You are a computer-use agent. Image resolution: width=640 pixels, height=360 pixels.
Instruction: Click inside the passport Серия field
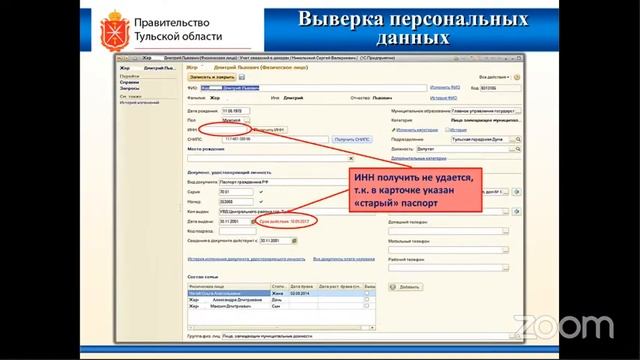[236, 192]
